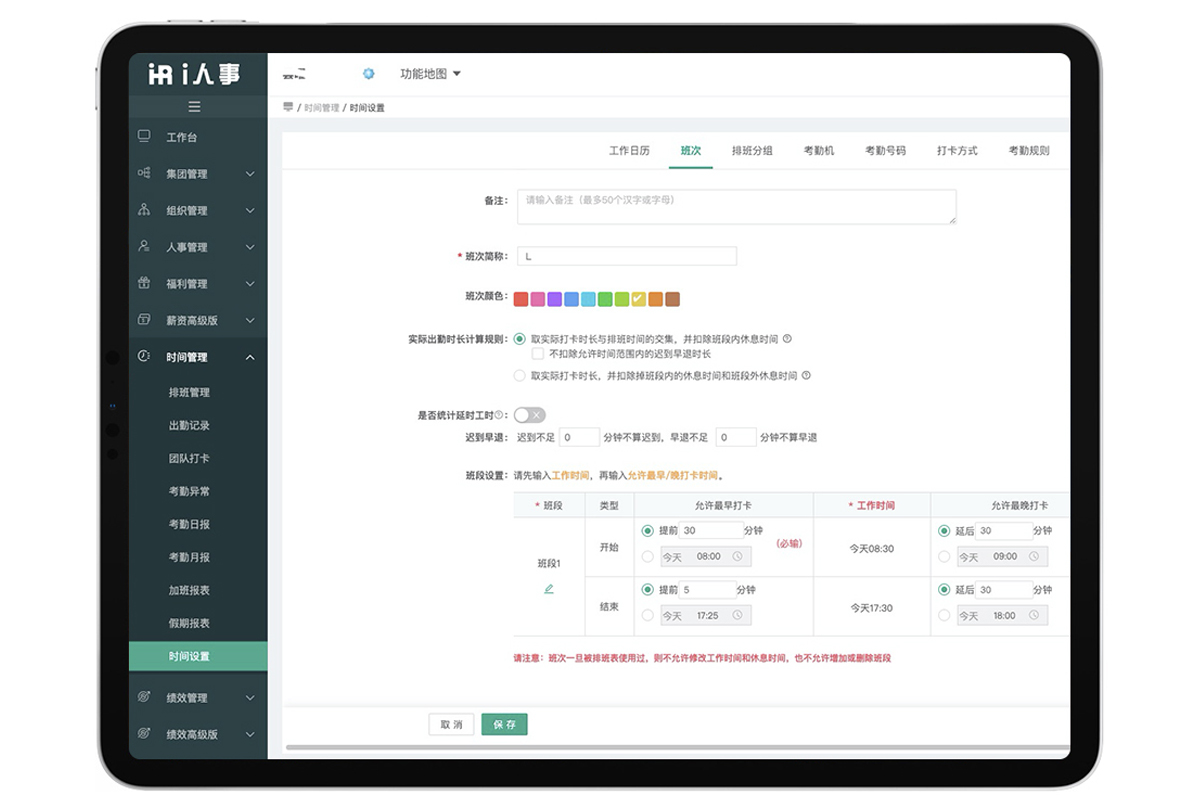Click help icon next to 是否统计延时工时
This screenshot has width=1200, height=800.
(x=499, y=415)
